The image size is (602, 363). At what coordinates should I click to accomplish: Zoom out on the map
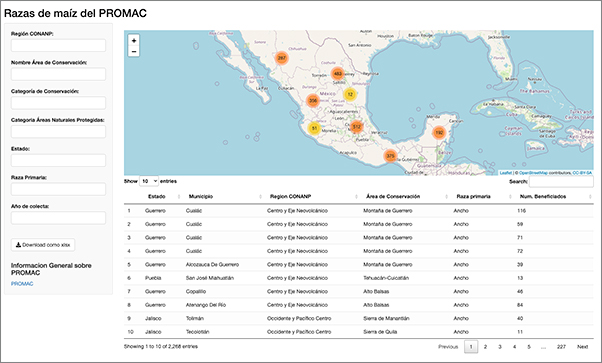coord(134,51)
